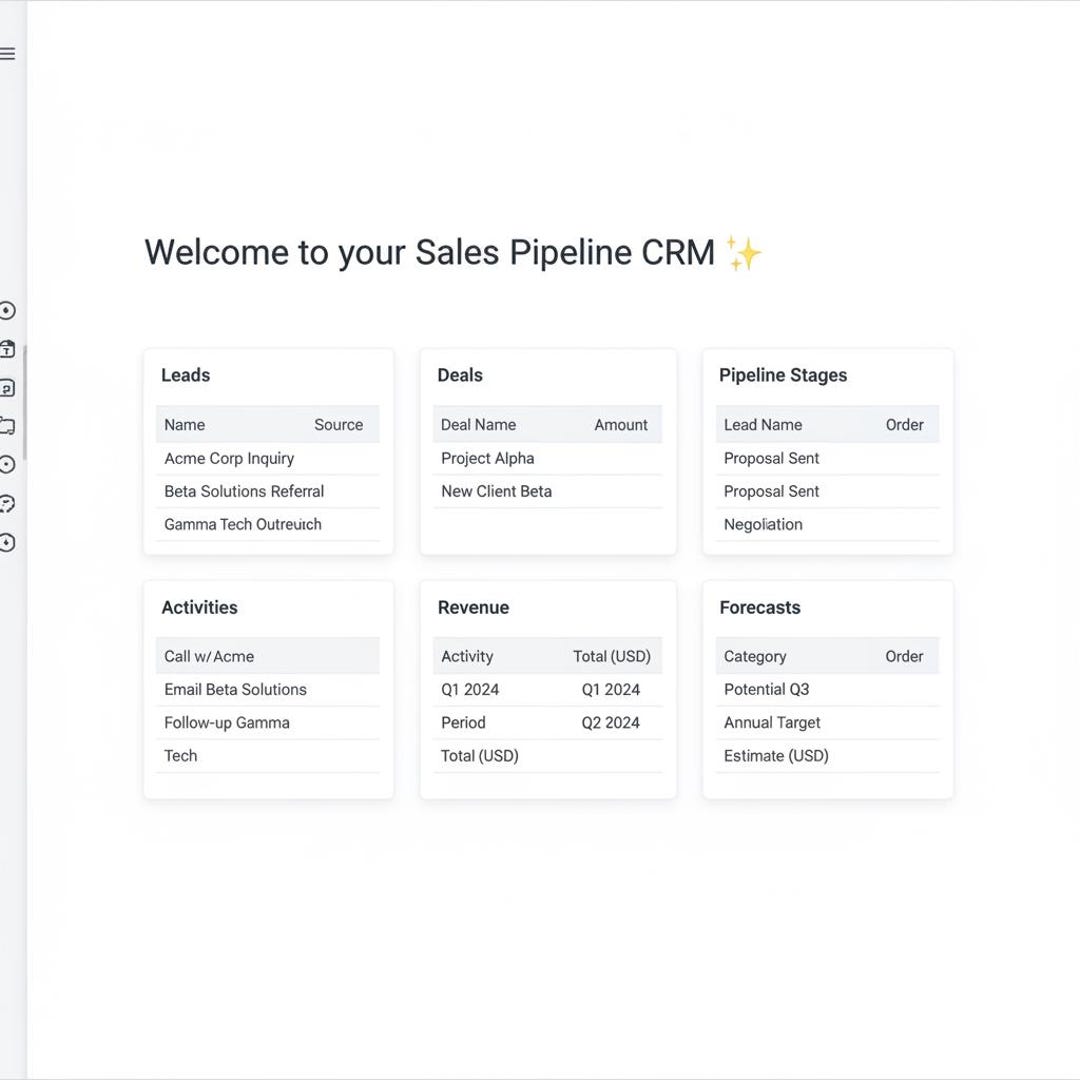
Task: Click the Tech row in Activities
Action: (x=268, y=756)
